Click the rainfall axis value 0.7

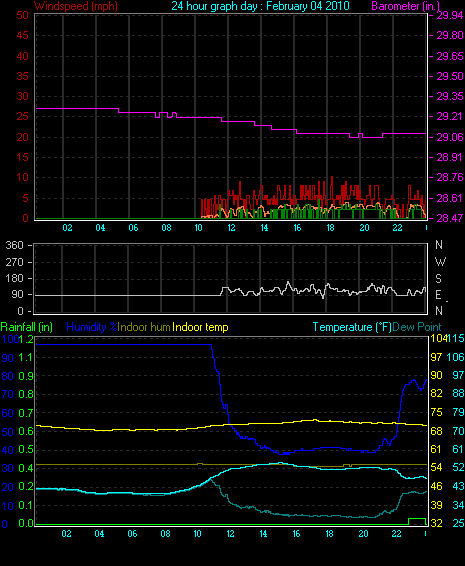pyautogui.click(x=26, y=413)
